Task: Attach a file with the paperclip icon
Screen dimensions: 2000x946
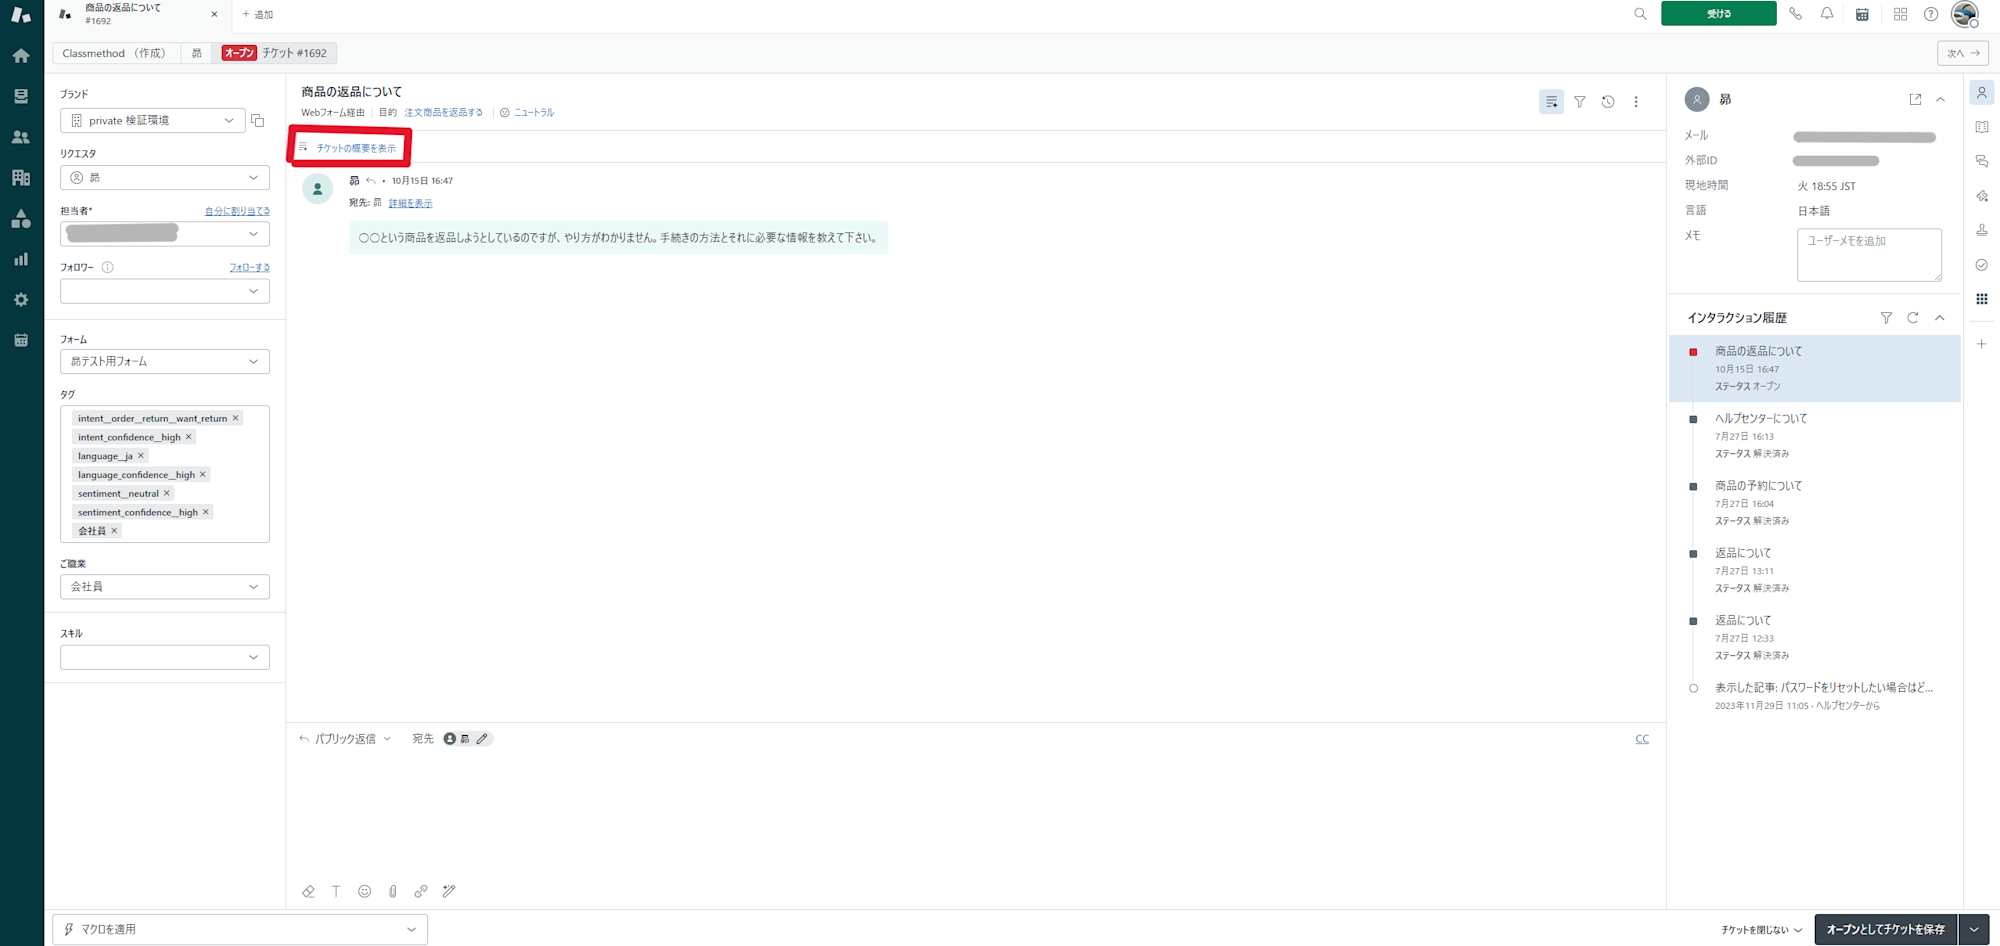Action: [393, 891]
